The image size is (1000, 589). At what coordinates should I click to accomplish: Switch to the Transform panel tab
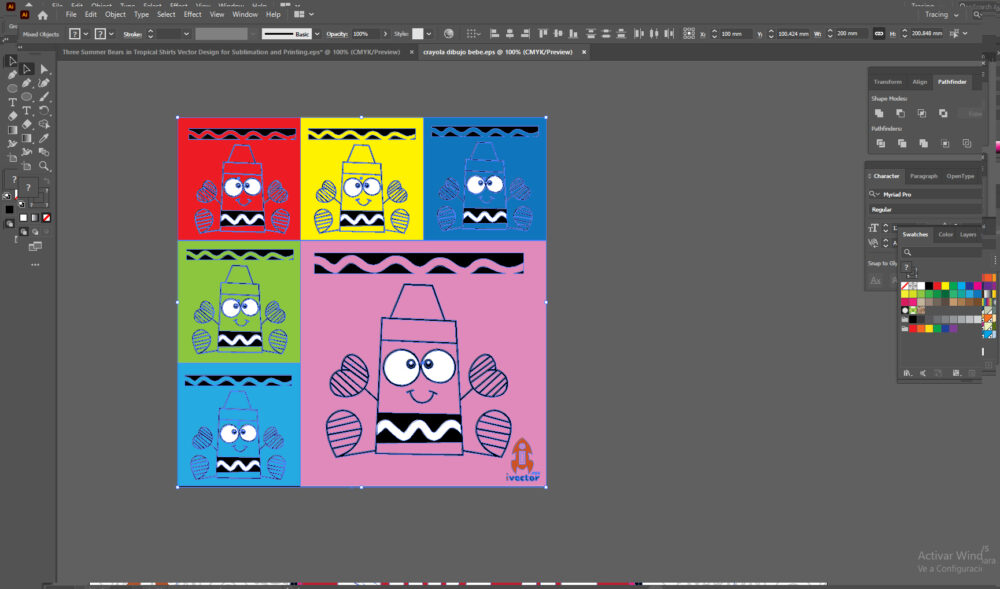pyautogui.click(x=888, y=82)
